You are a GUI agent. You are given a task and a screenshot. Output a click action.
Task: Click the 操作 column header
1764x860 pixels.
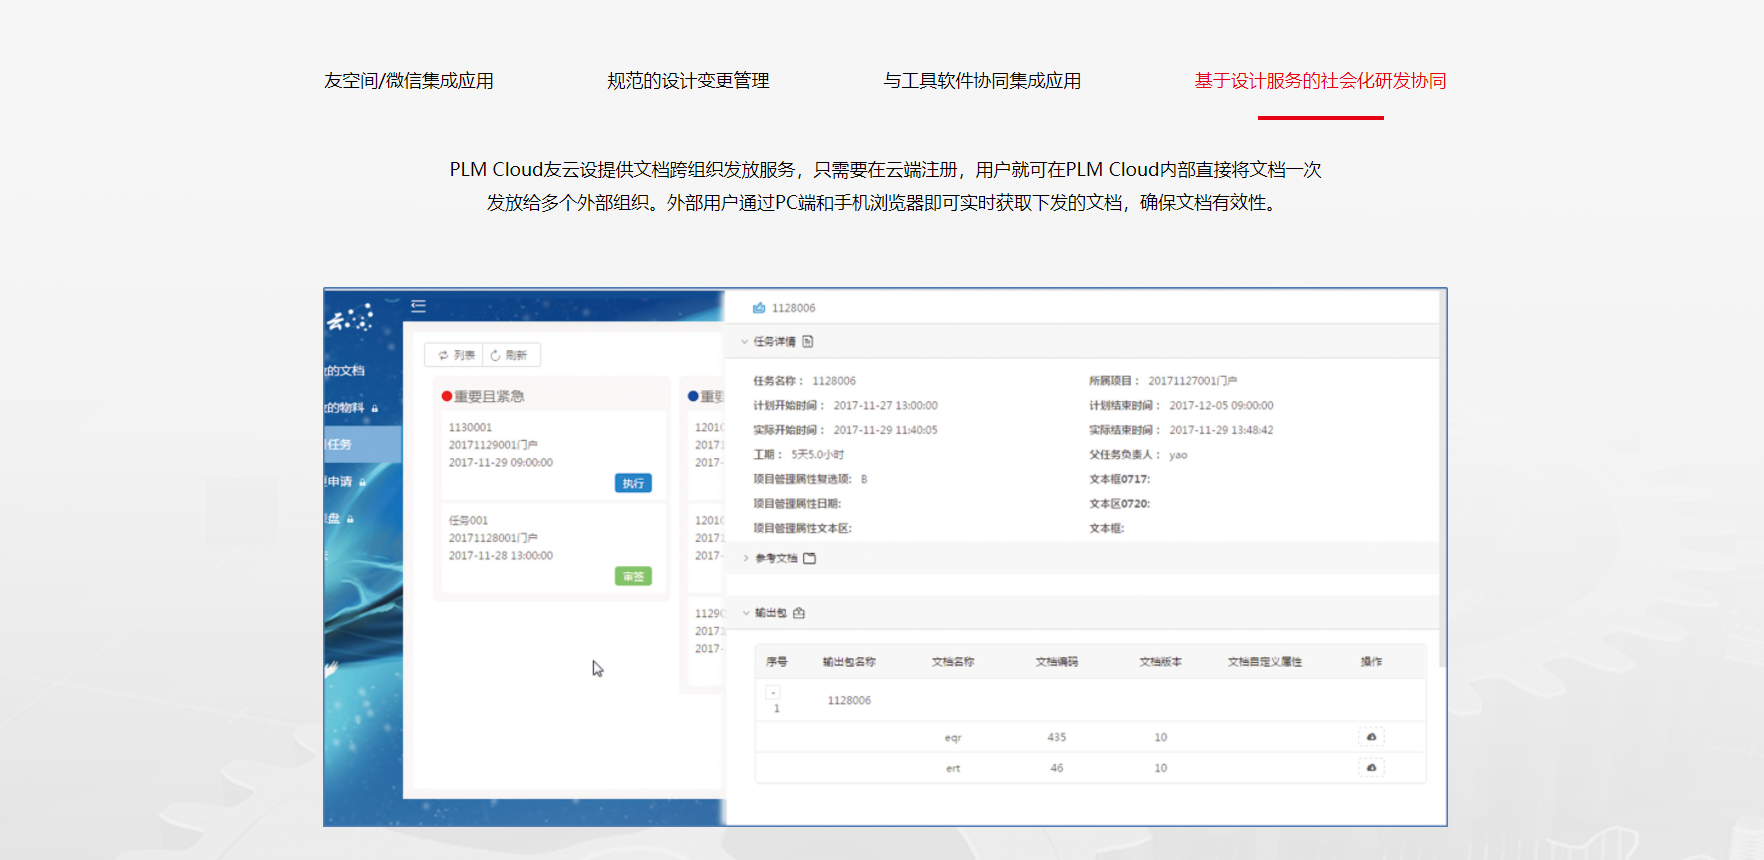coord(1371,662)
